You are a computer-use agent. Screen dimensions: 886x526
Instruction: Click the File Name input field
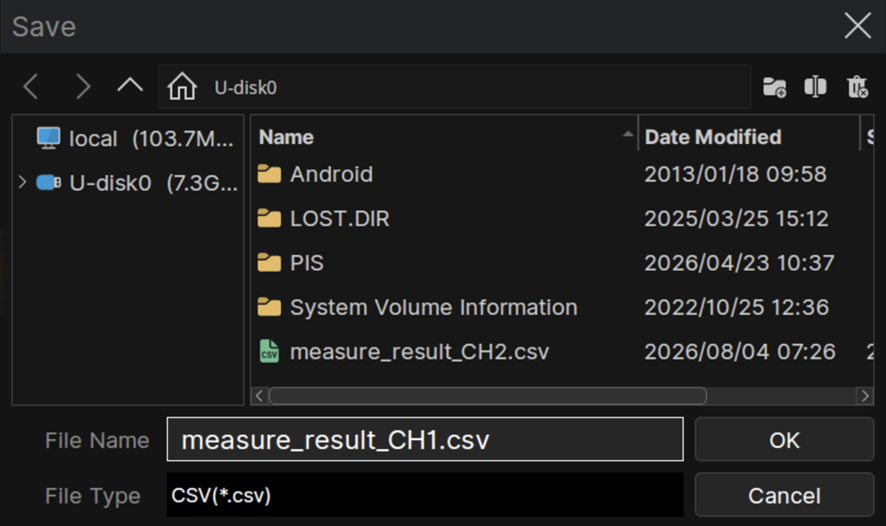[x=425, y=440]
